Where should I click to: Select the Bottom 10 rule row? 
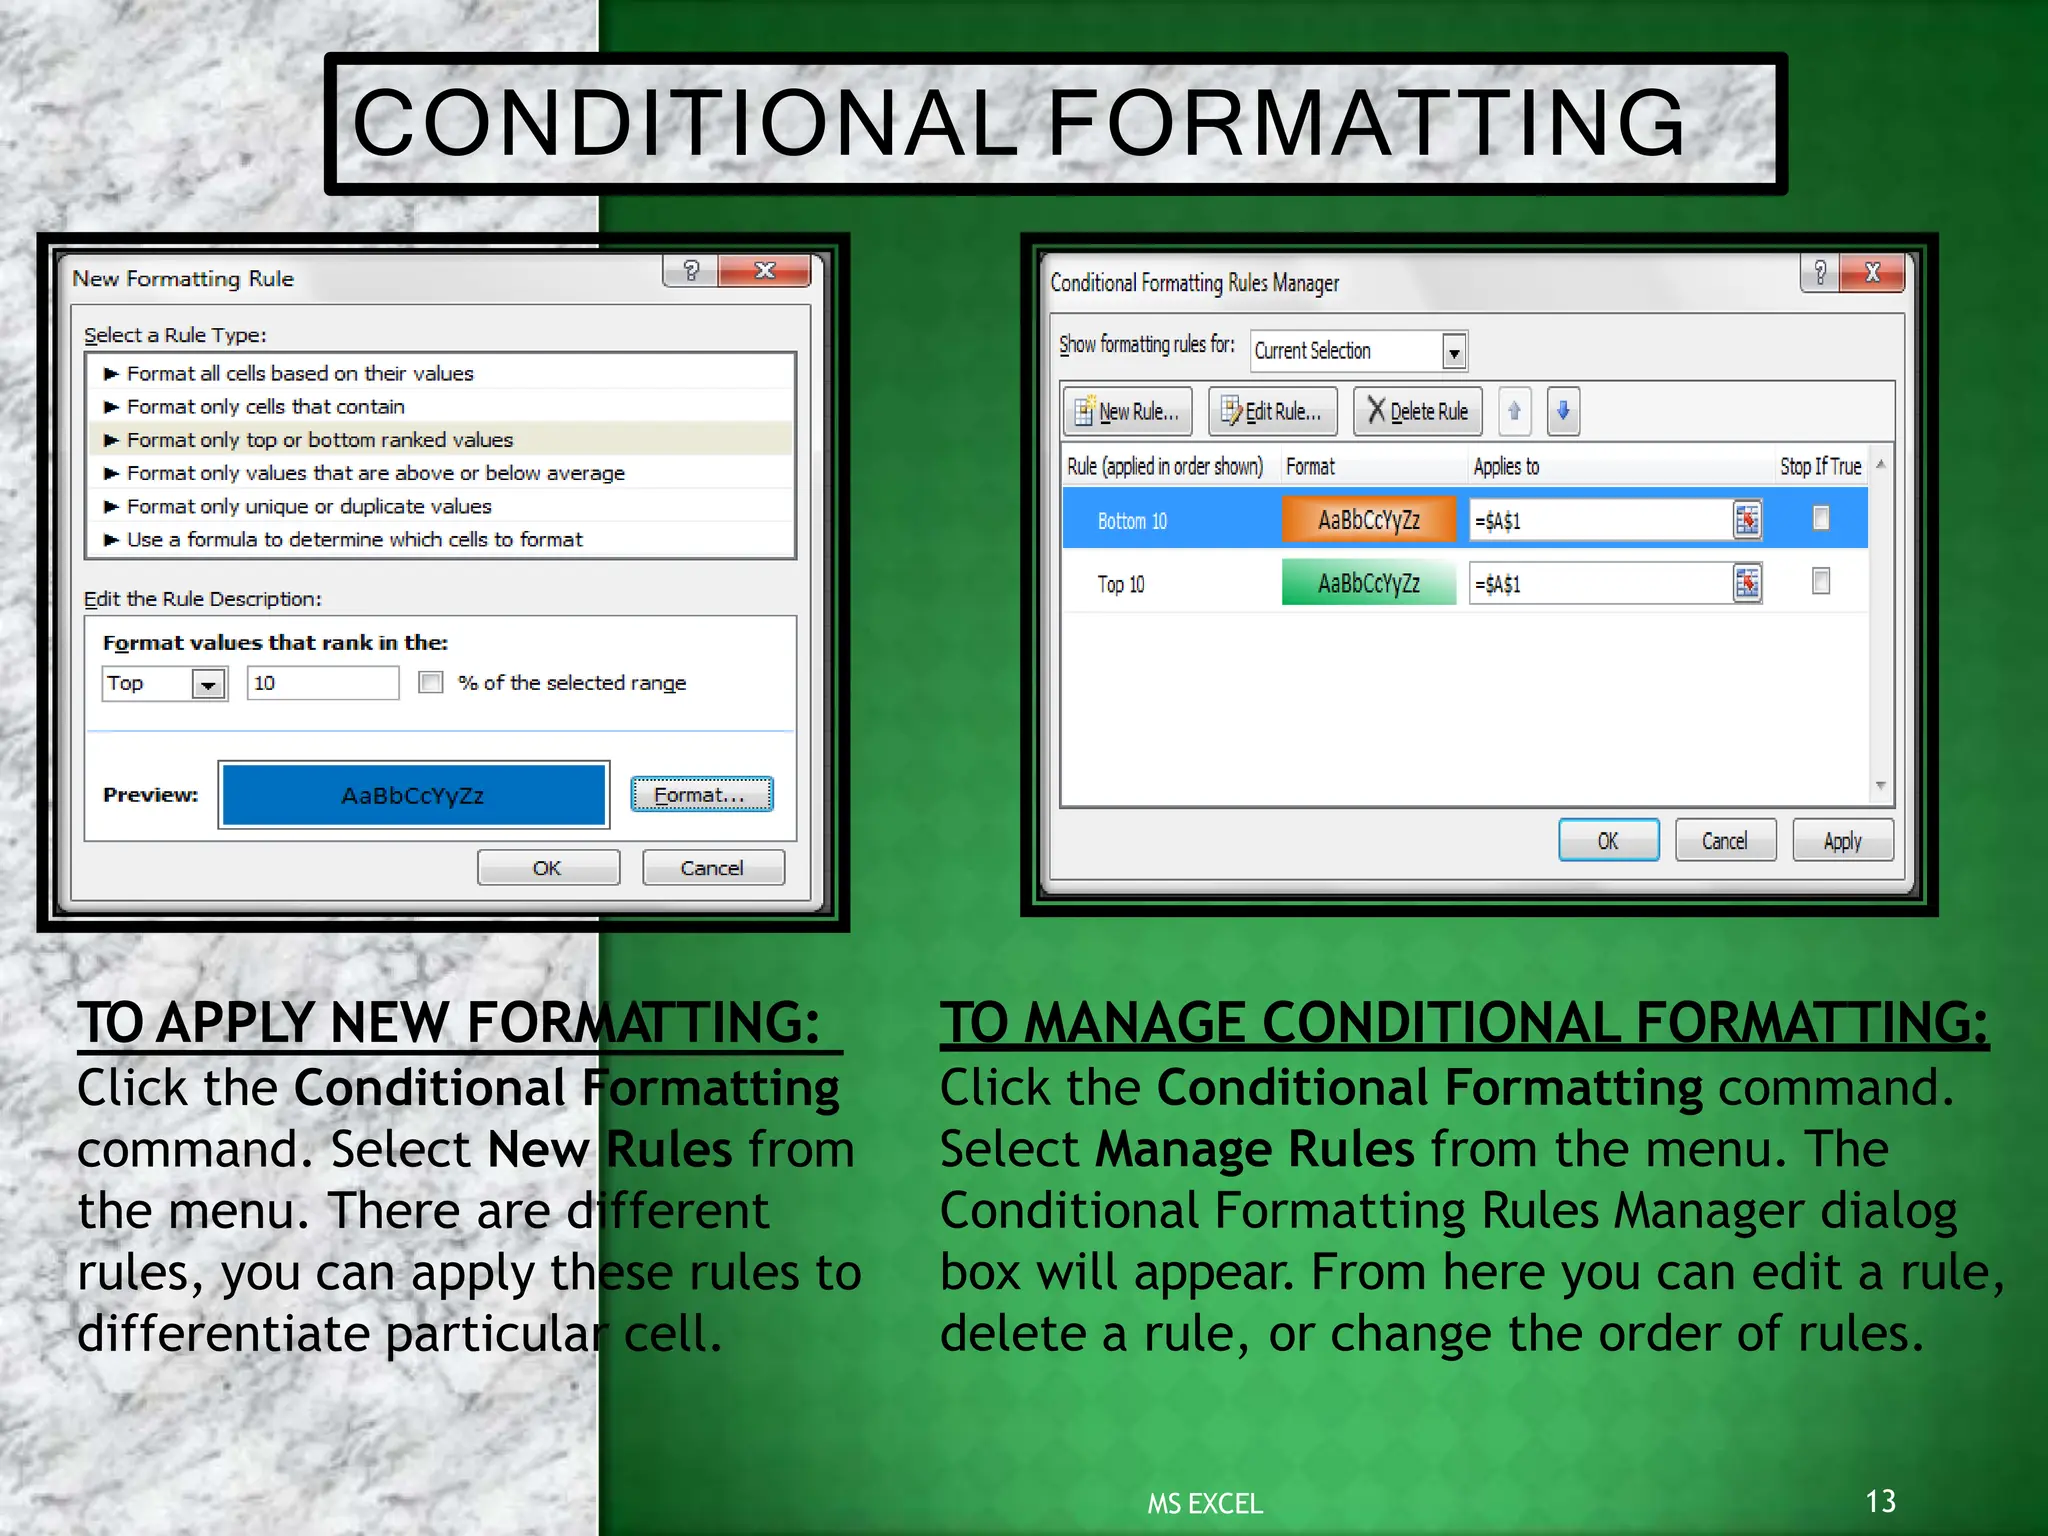(x=1464, y=519)
